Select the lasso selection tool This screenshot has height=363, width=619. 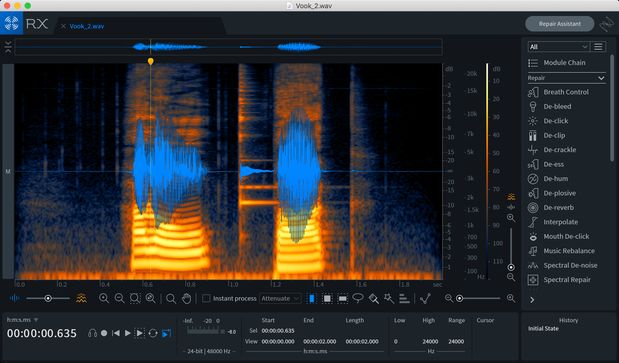(358, 298)
